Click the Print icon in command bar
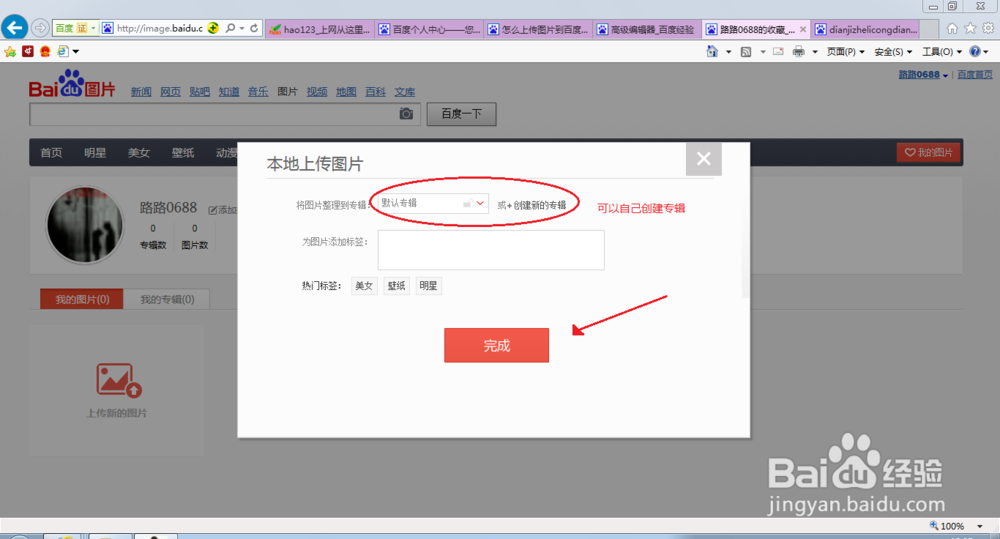 pyautogui.click(x=798, y=52)
